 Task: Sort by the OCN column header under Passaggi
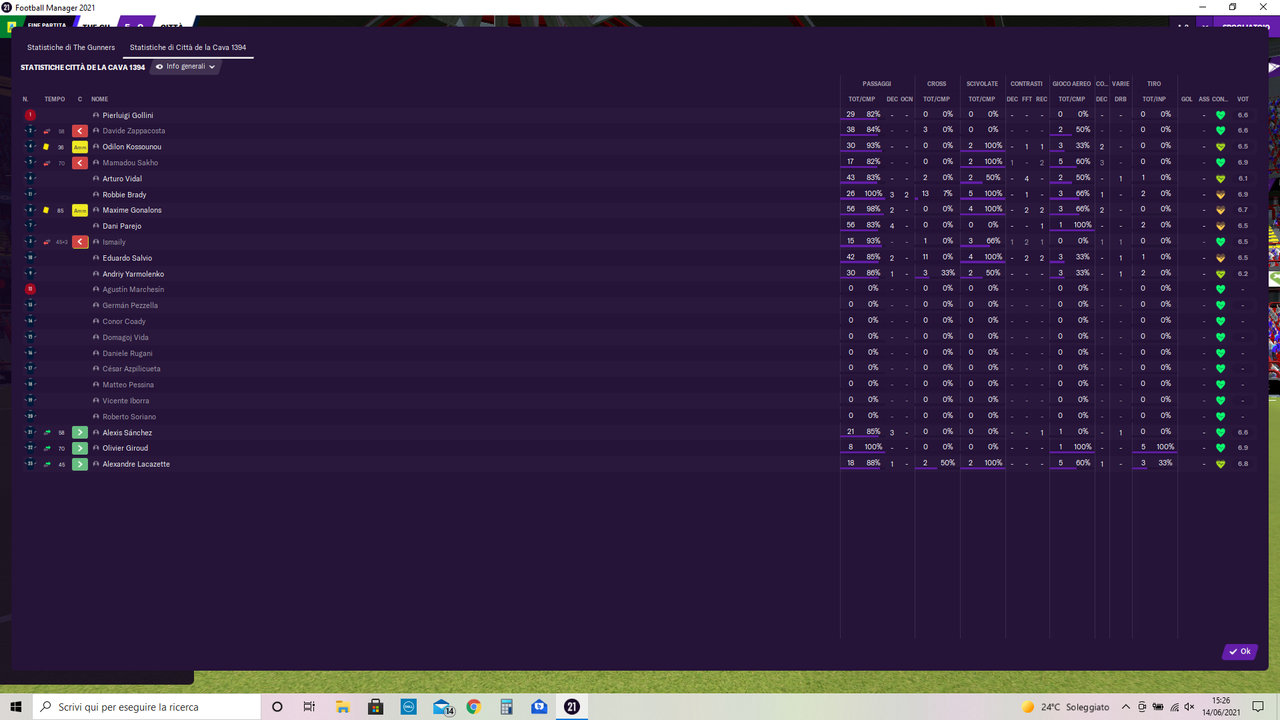point(906,99)
